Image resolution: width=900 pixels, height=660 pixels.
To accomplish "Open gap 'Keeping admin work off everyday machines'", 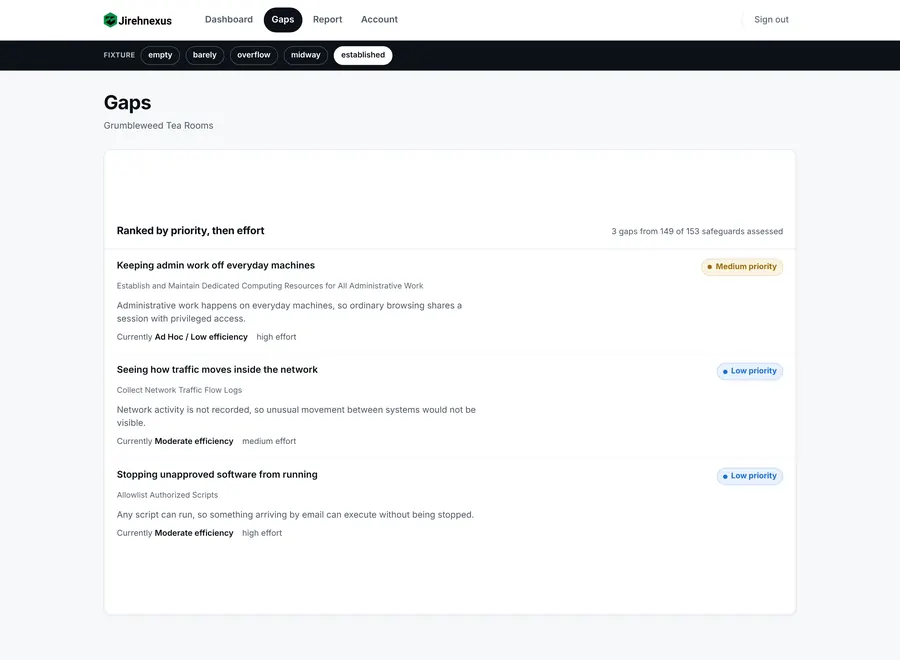I will pos(216,265).
